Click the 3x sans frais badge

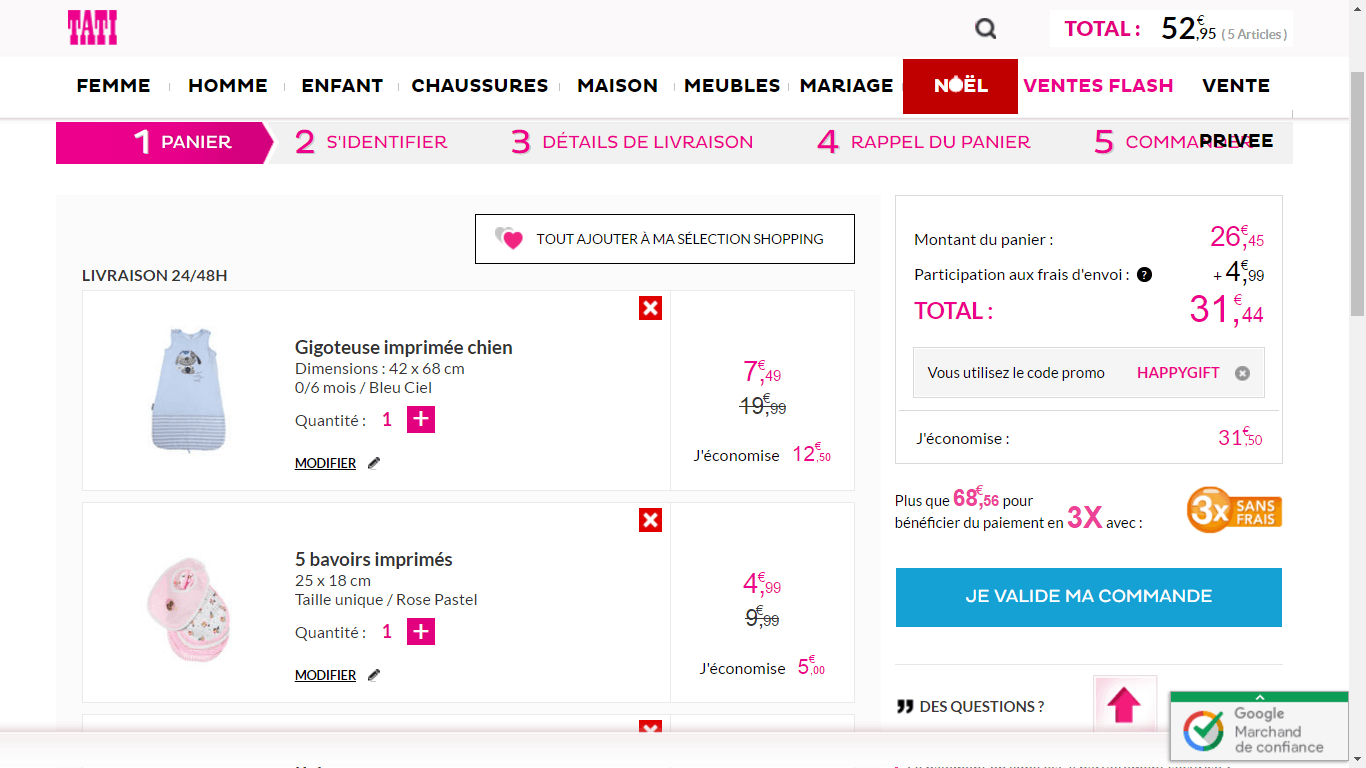pyautogui.click(x=1234, y=510)
